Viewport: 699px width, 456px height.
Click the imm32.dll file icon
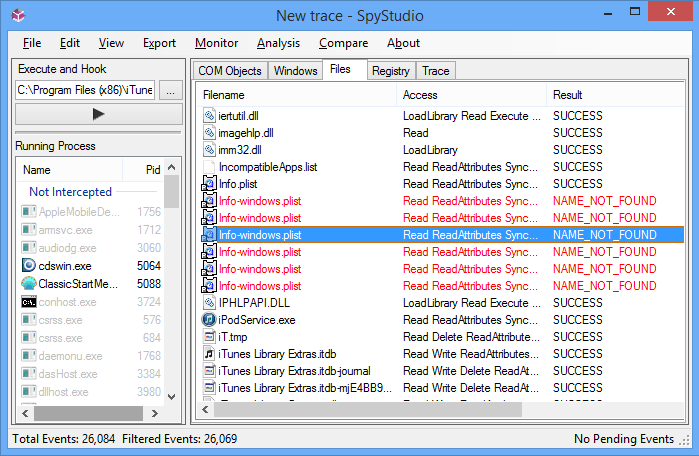click(x=209, y=150)
